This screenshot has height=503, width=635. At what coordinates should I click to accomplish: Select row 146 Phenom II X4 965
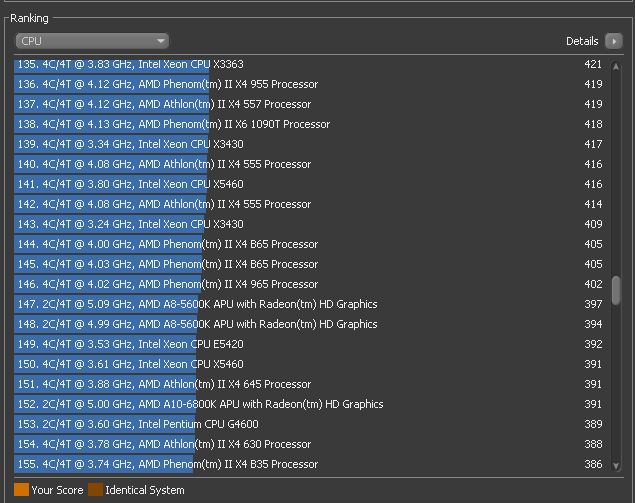tap(311, 284)
